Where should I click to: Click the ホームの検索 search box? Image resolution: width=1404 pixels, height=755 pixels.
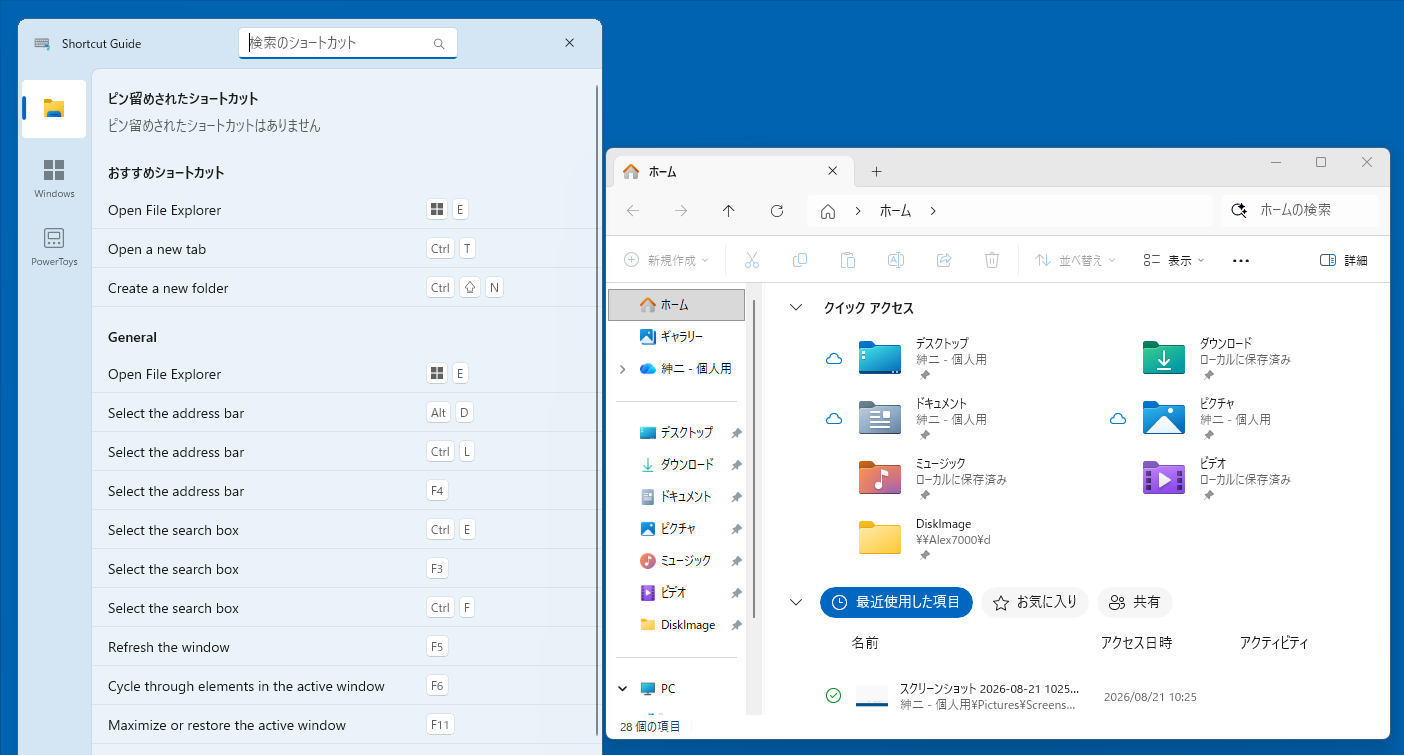tap(1300, 211)
